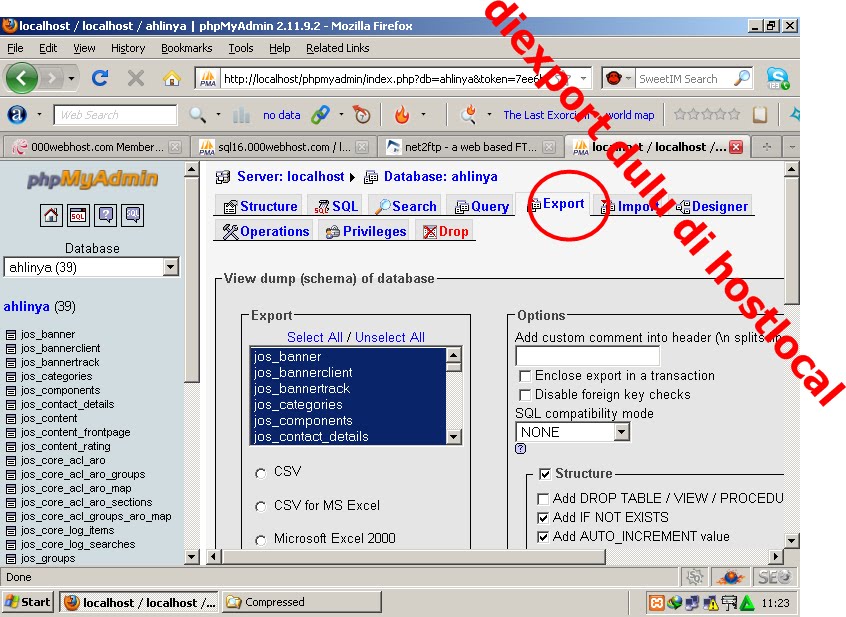
Task: Click the SEO add-on status bar icon
Action: [775, 577]
